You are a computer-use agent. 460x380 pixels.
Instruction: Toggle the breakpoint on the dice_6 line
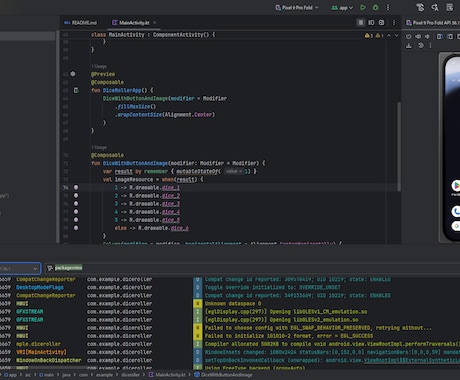coord(76,228)
